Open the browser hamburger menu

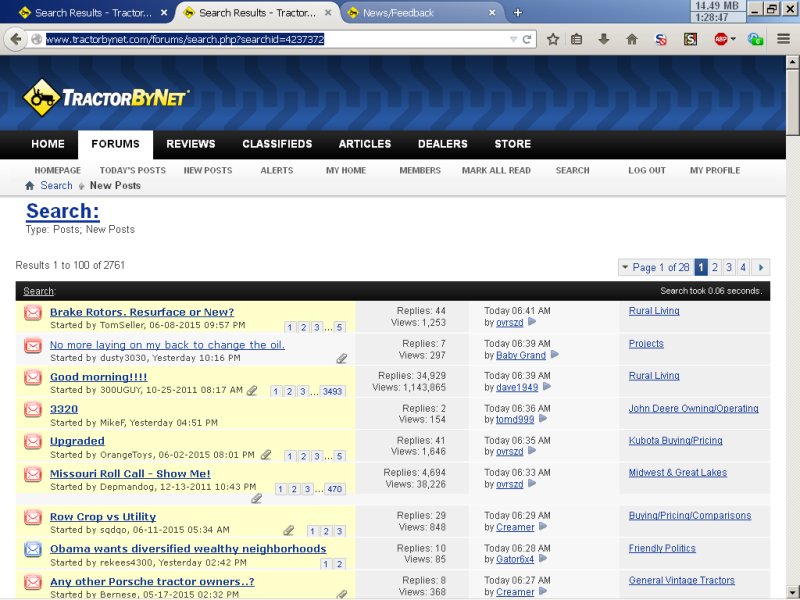coord(784,39)
